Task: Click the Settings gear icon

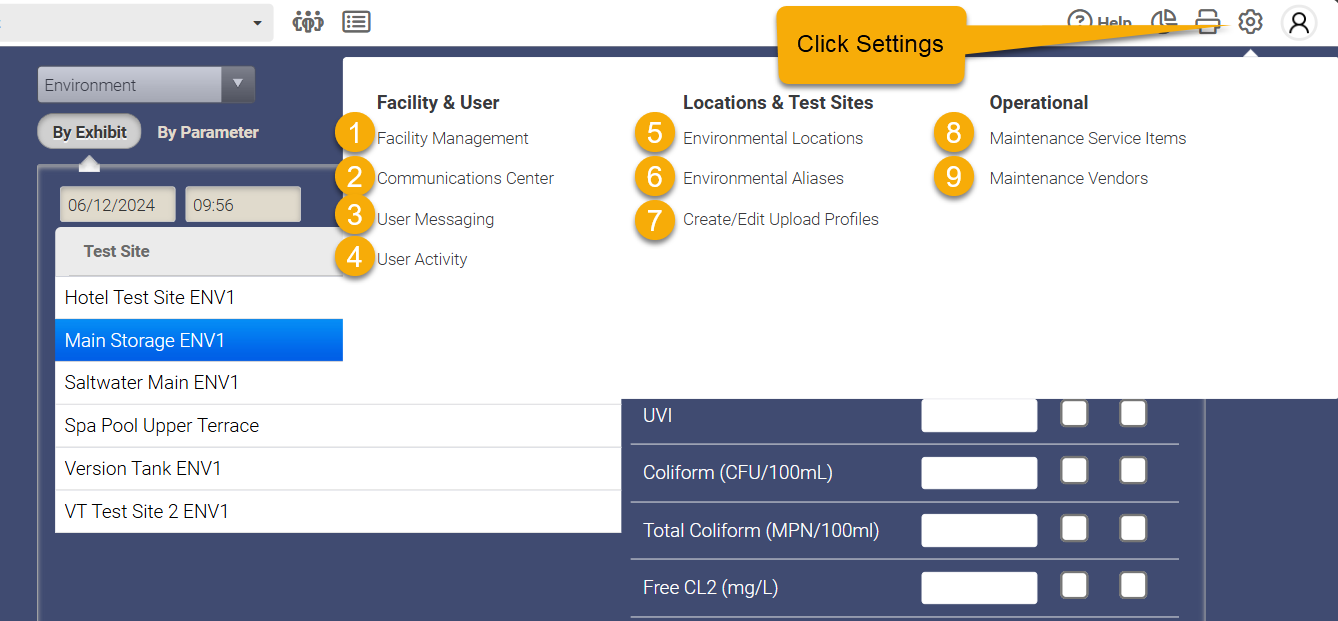Action: tap(1250, 21)
